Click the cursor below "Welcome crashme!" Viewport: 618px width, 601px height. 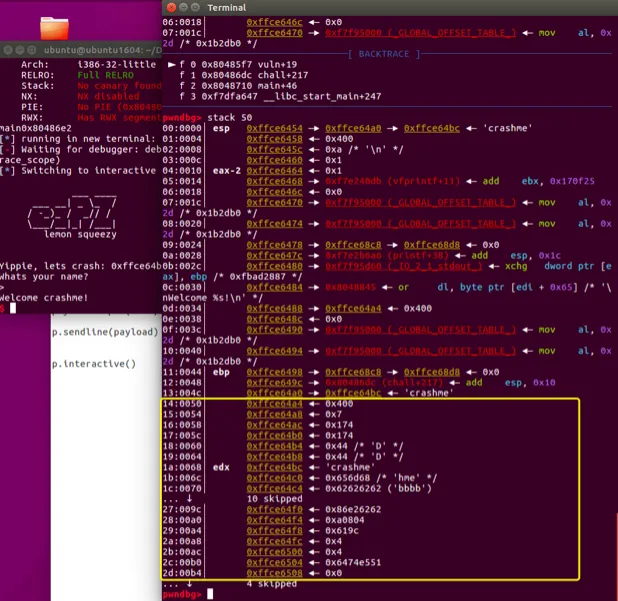coord(13,308)
